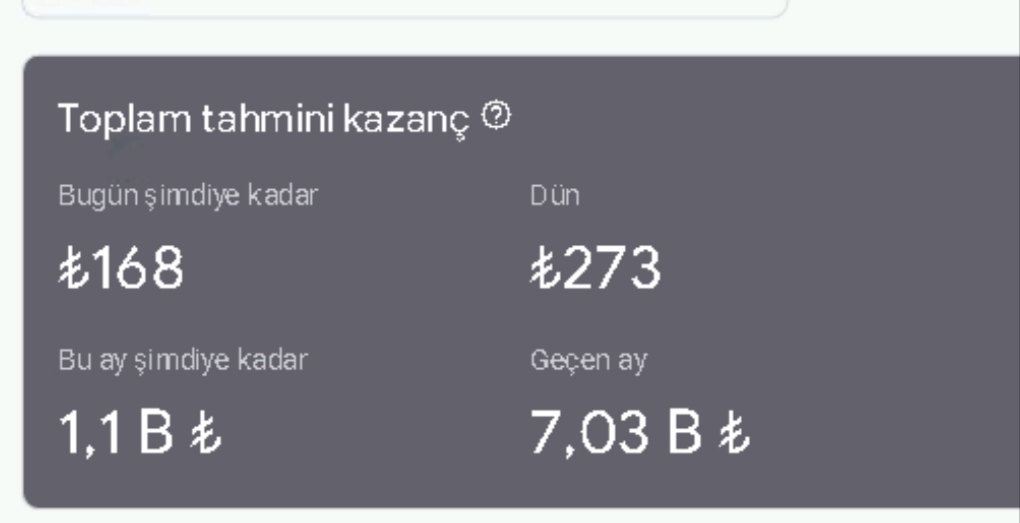Select the 1,1 figure for this month
The height and width of the screenshot is (523, 1020).
(x=90, y=433)
